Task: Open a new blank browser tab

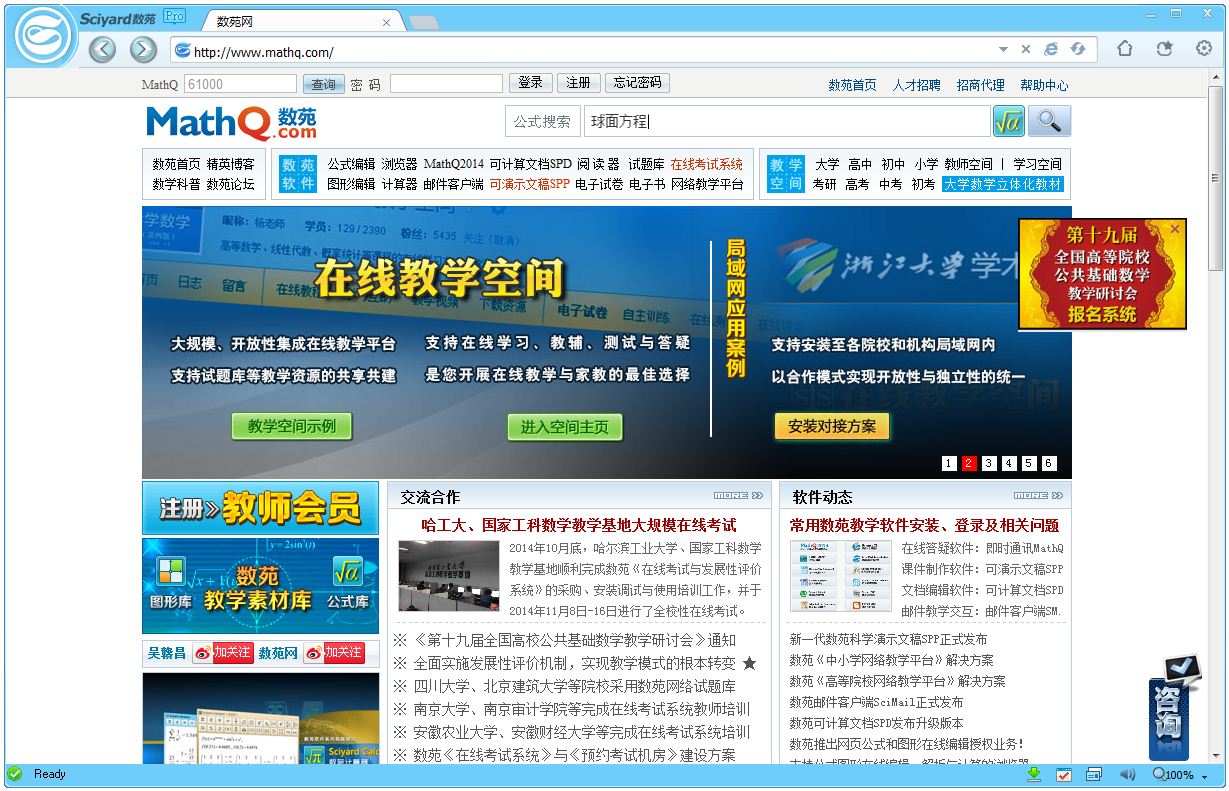Action: (424, 22)
